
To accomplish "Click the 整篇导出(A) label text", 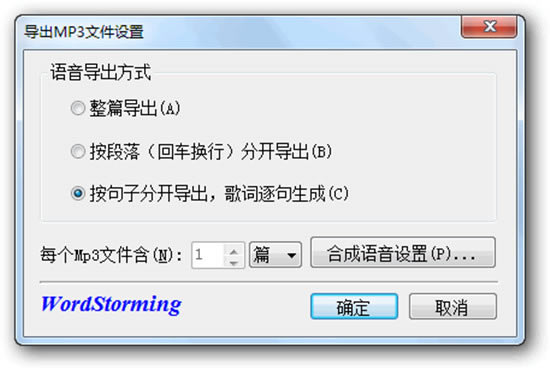I will [x=135, y=108].
